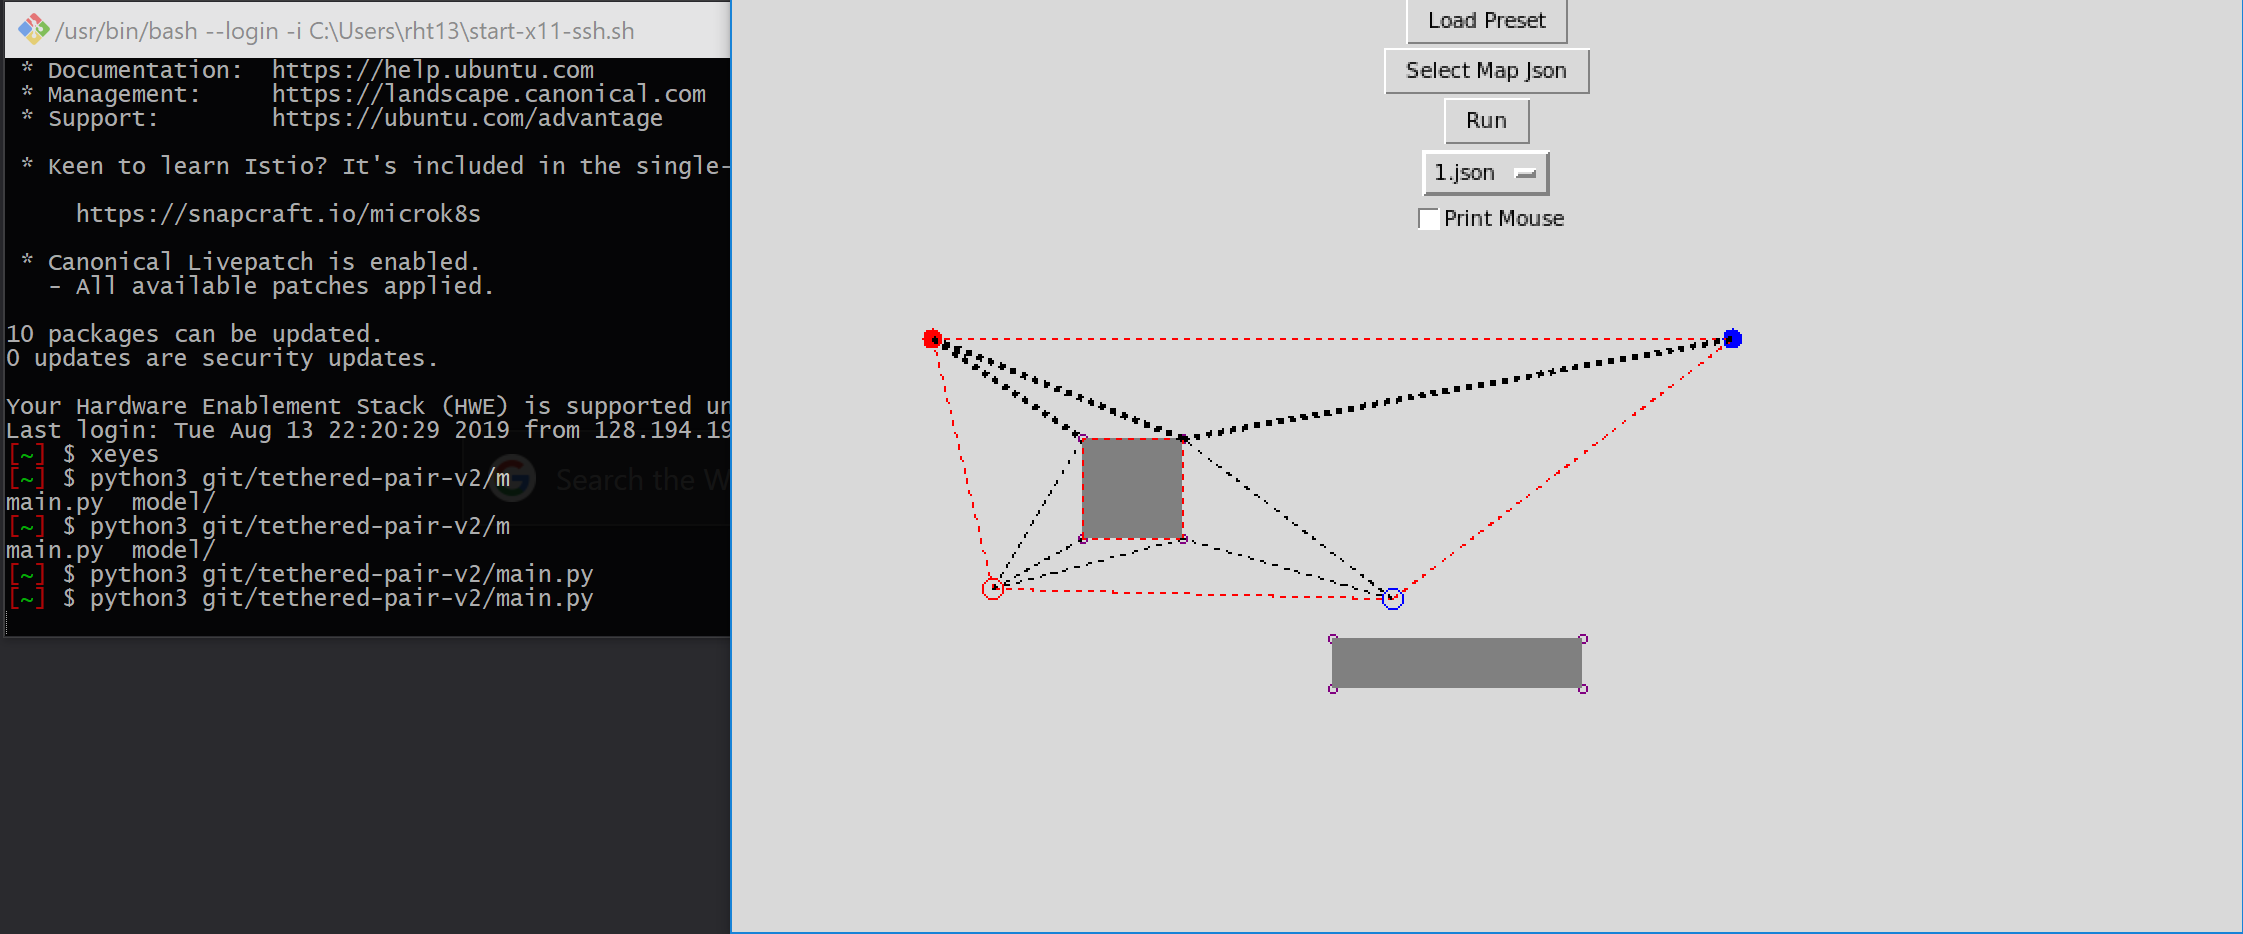2243x934 pixels.
Task: Click the terminal window title bar
Action: [350, 29]
